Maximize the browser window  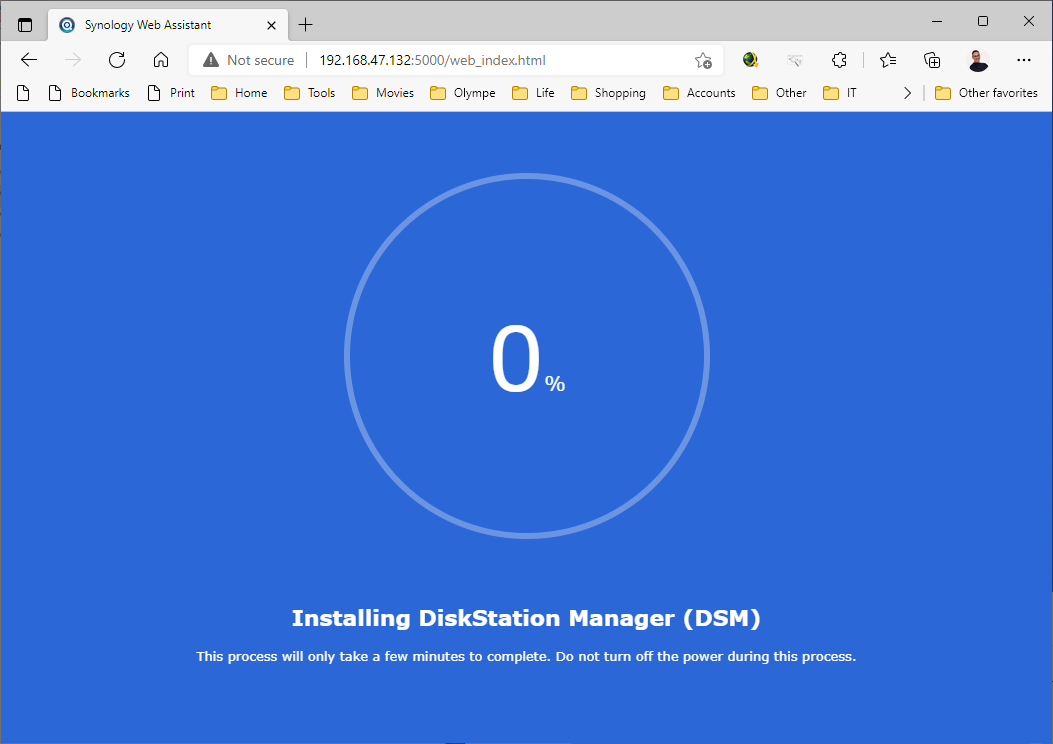(983, 21)
